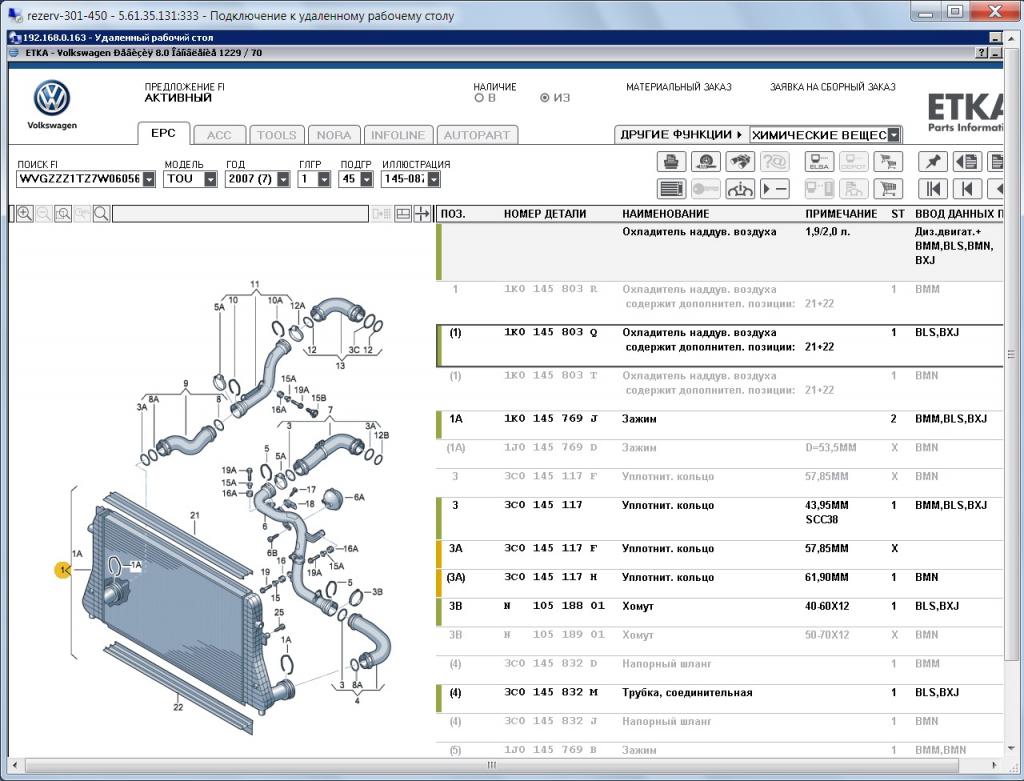Switch to the INFOLINE tab
Screen dimensions: 1024x781
[x=398, y=135]
